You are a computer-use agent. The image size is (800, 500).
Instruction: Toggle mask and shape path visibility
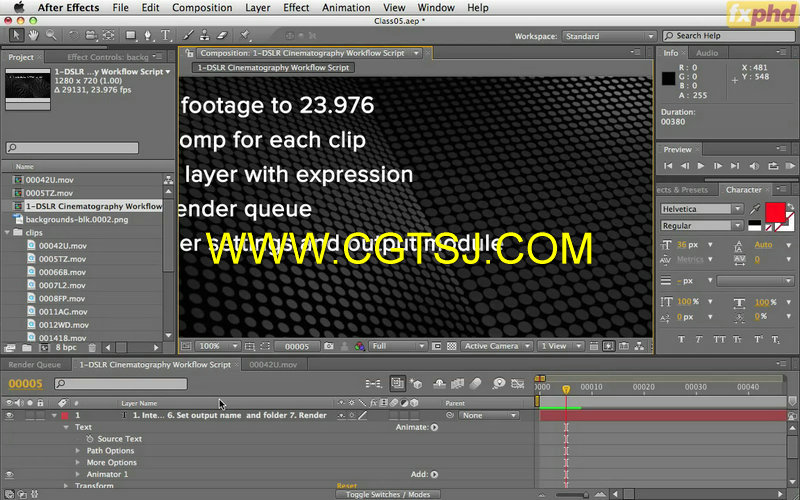[x=265, y=346]
